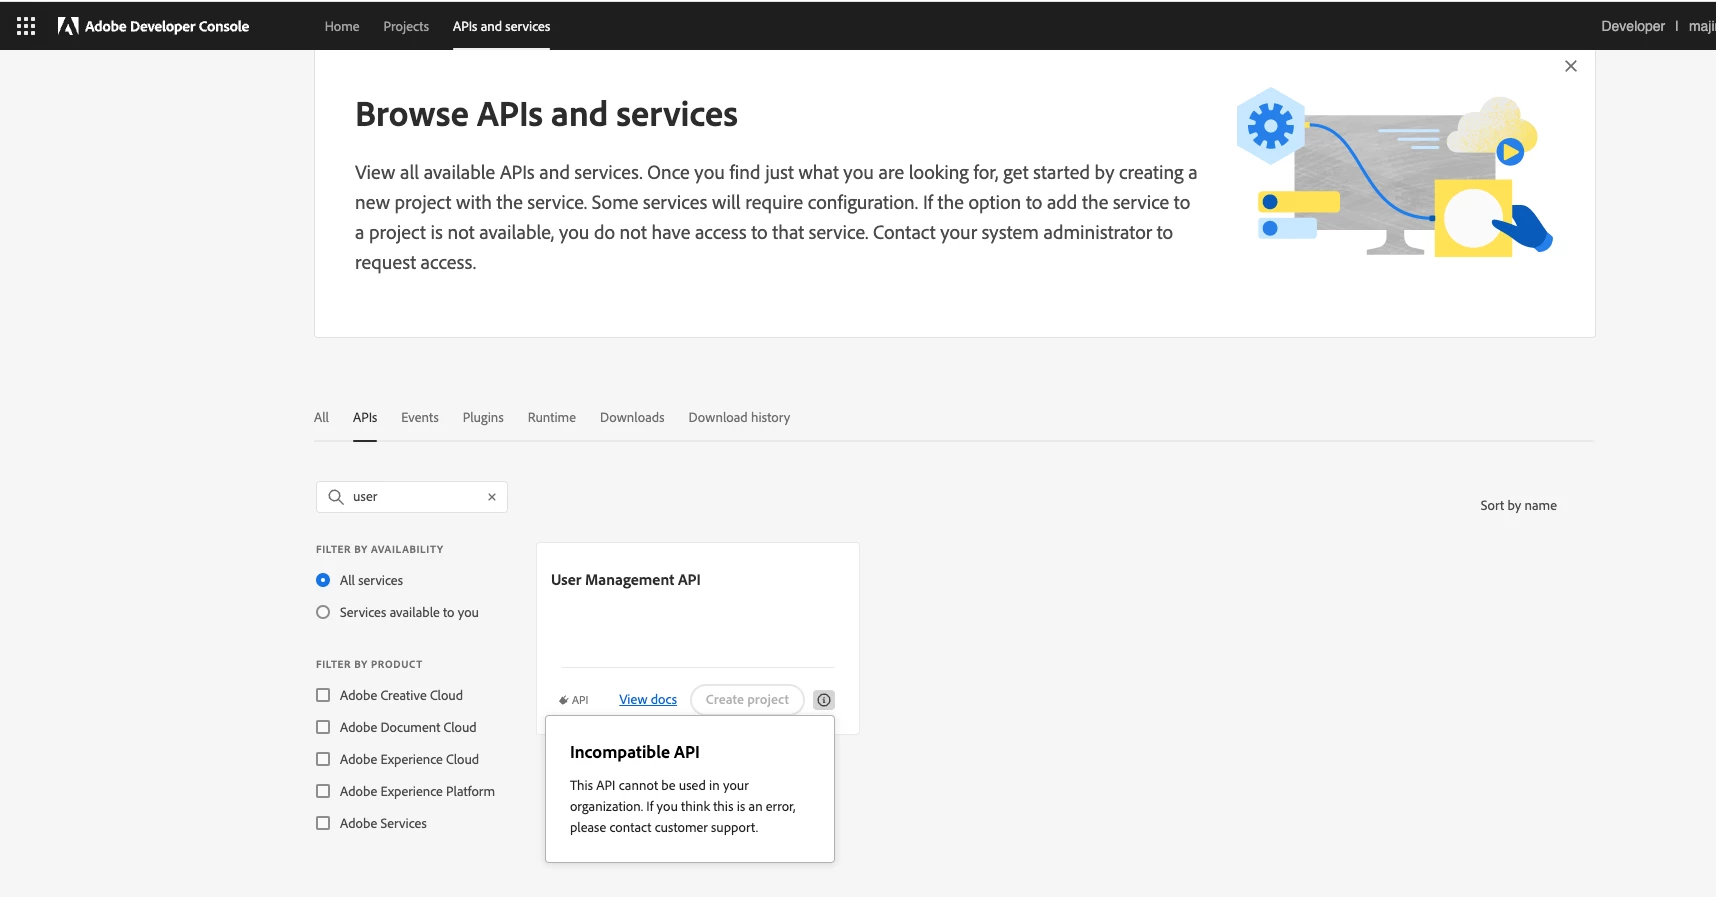Clear the user search text
Viewport: 1716px width, 897px height.
492,497
